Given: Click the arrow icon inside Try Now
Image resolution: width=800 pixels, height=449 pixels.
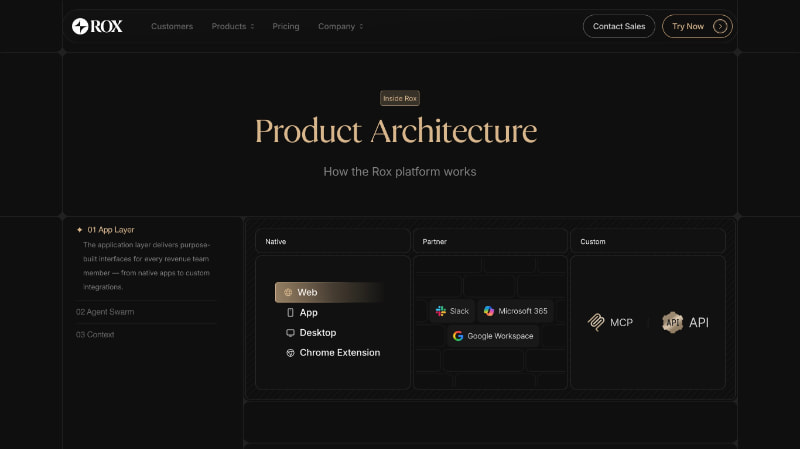Looking at the screenshot, I should point(720,26).
